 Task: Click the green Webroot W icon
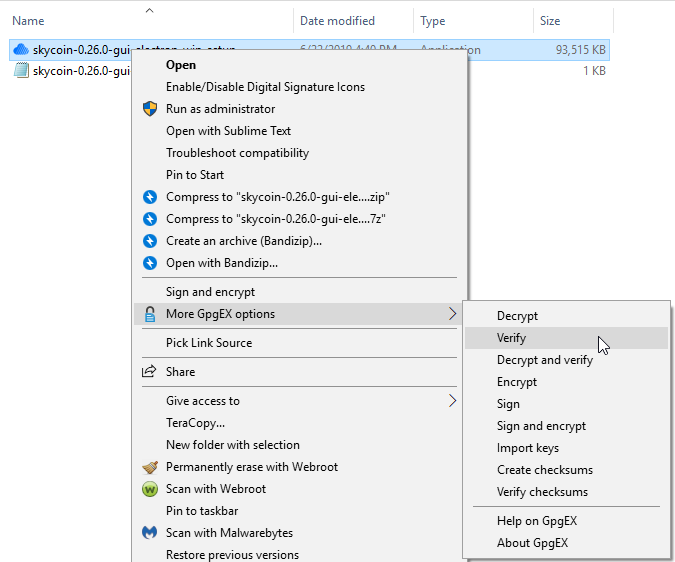150,489
